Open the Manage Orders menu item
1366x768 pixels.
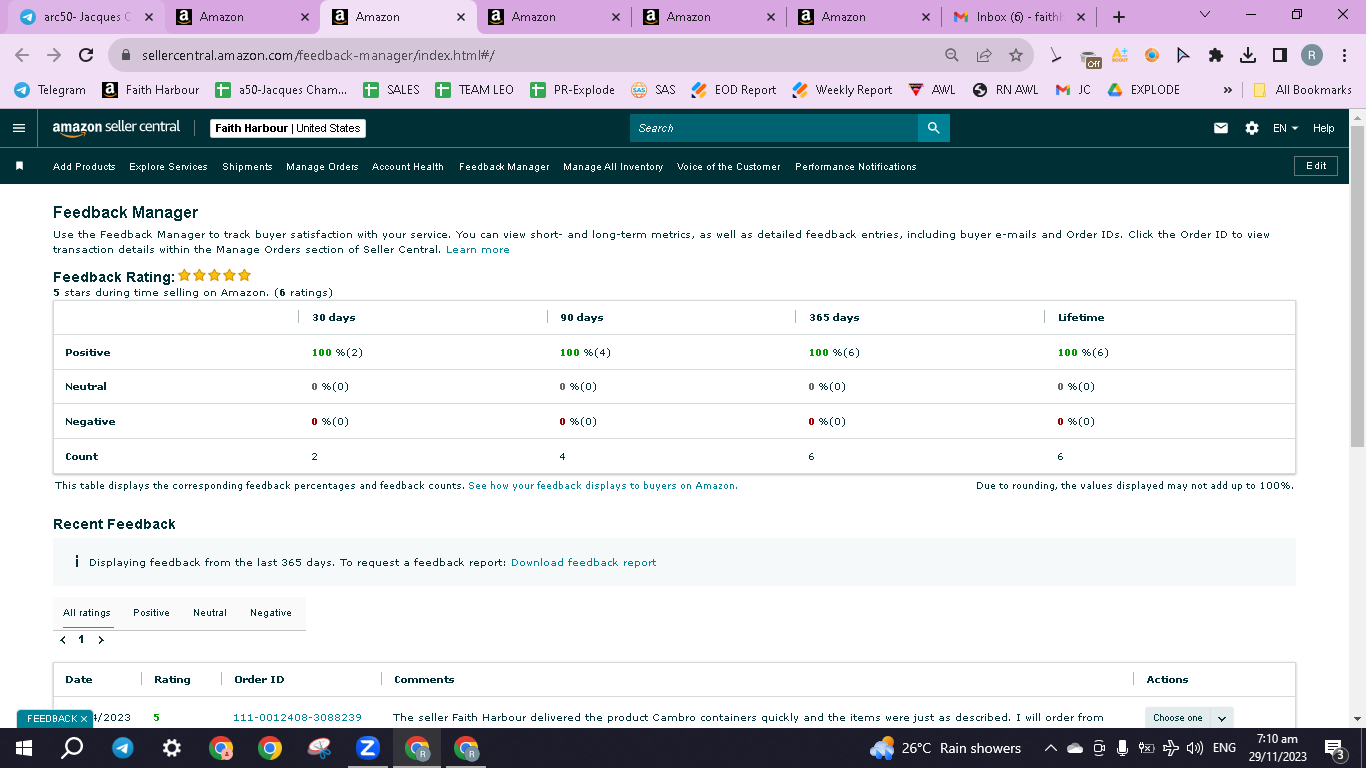[x=322, y=167]
